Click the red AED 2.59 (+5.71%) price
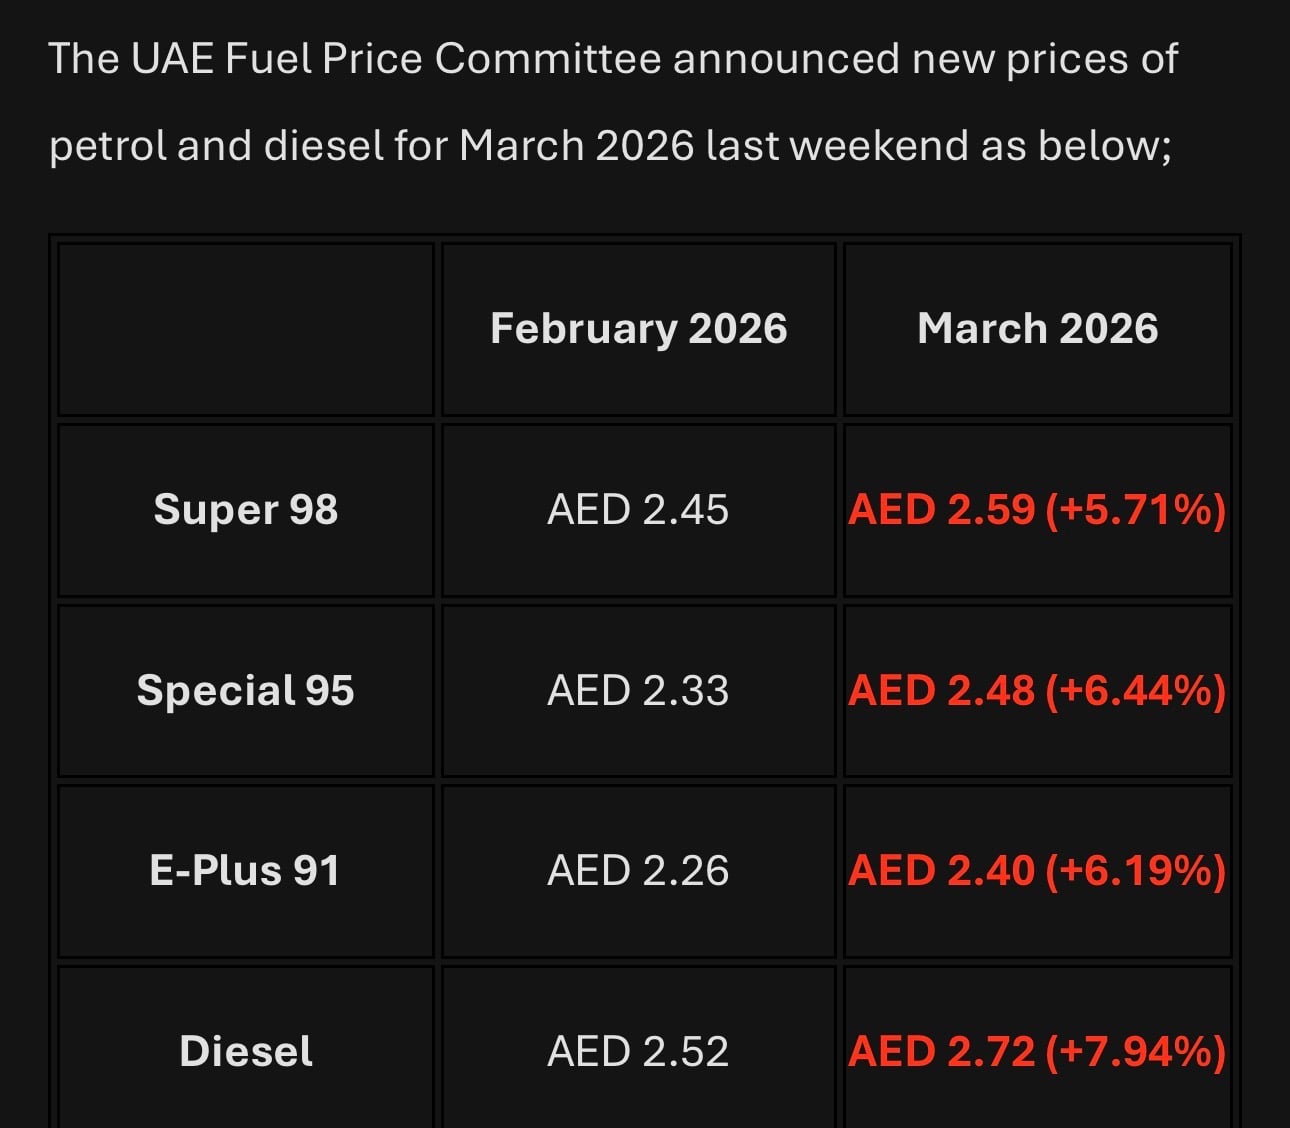 1037,510
